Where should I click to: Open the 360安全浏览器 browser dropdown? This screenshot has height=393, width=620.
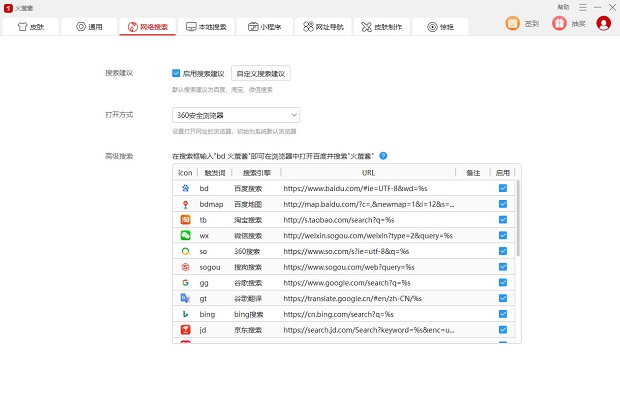236,115
